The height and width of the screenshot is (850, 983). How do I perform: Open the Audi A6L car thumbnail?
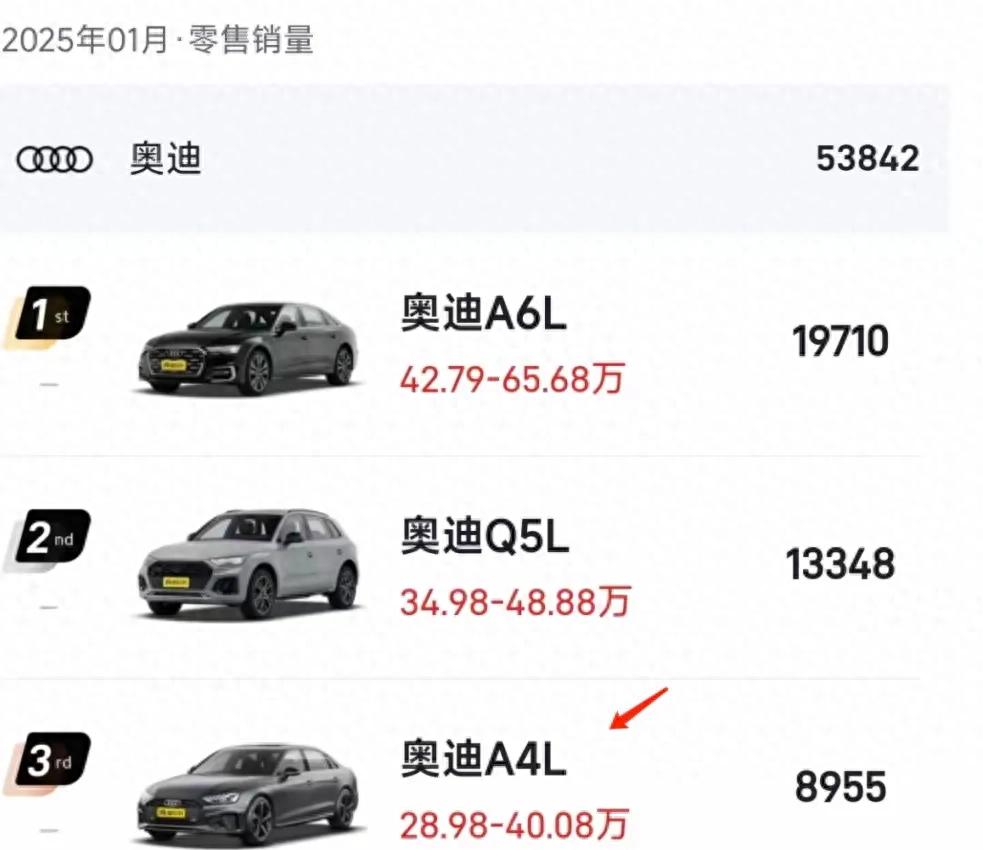[x=247, y=347]
